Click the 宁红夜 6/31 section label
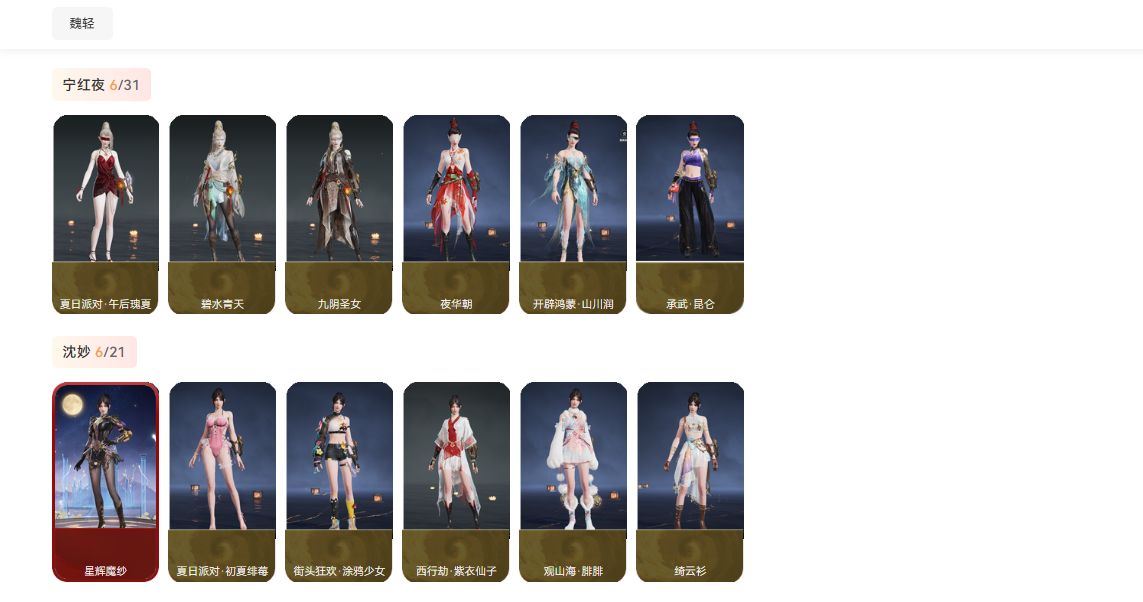The height and width of the screenshot is (602, 1143). coord(101,85)
